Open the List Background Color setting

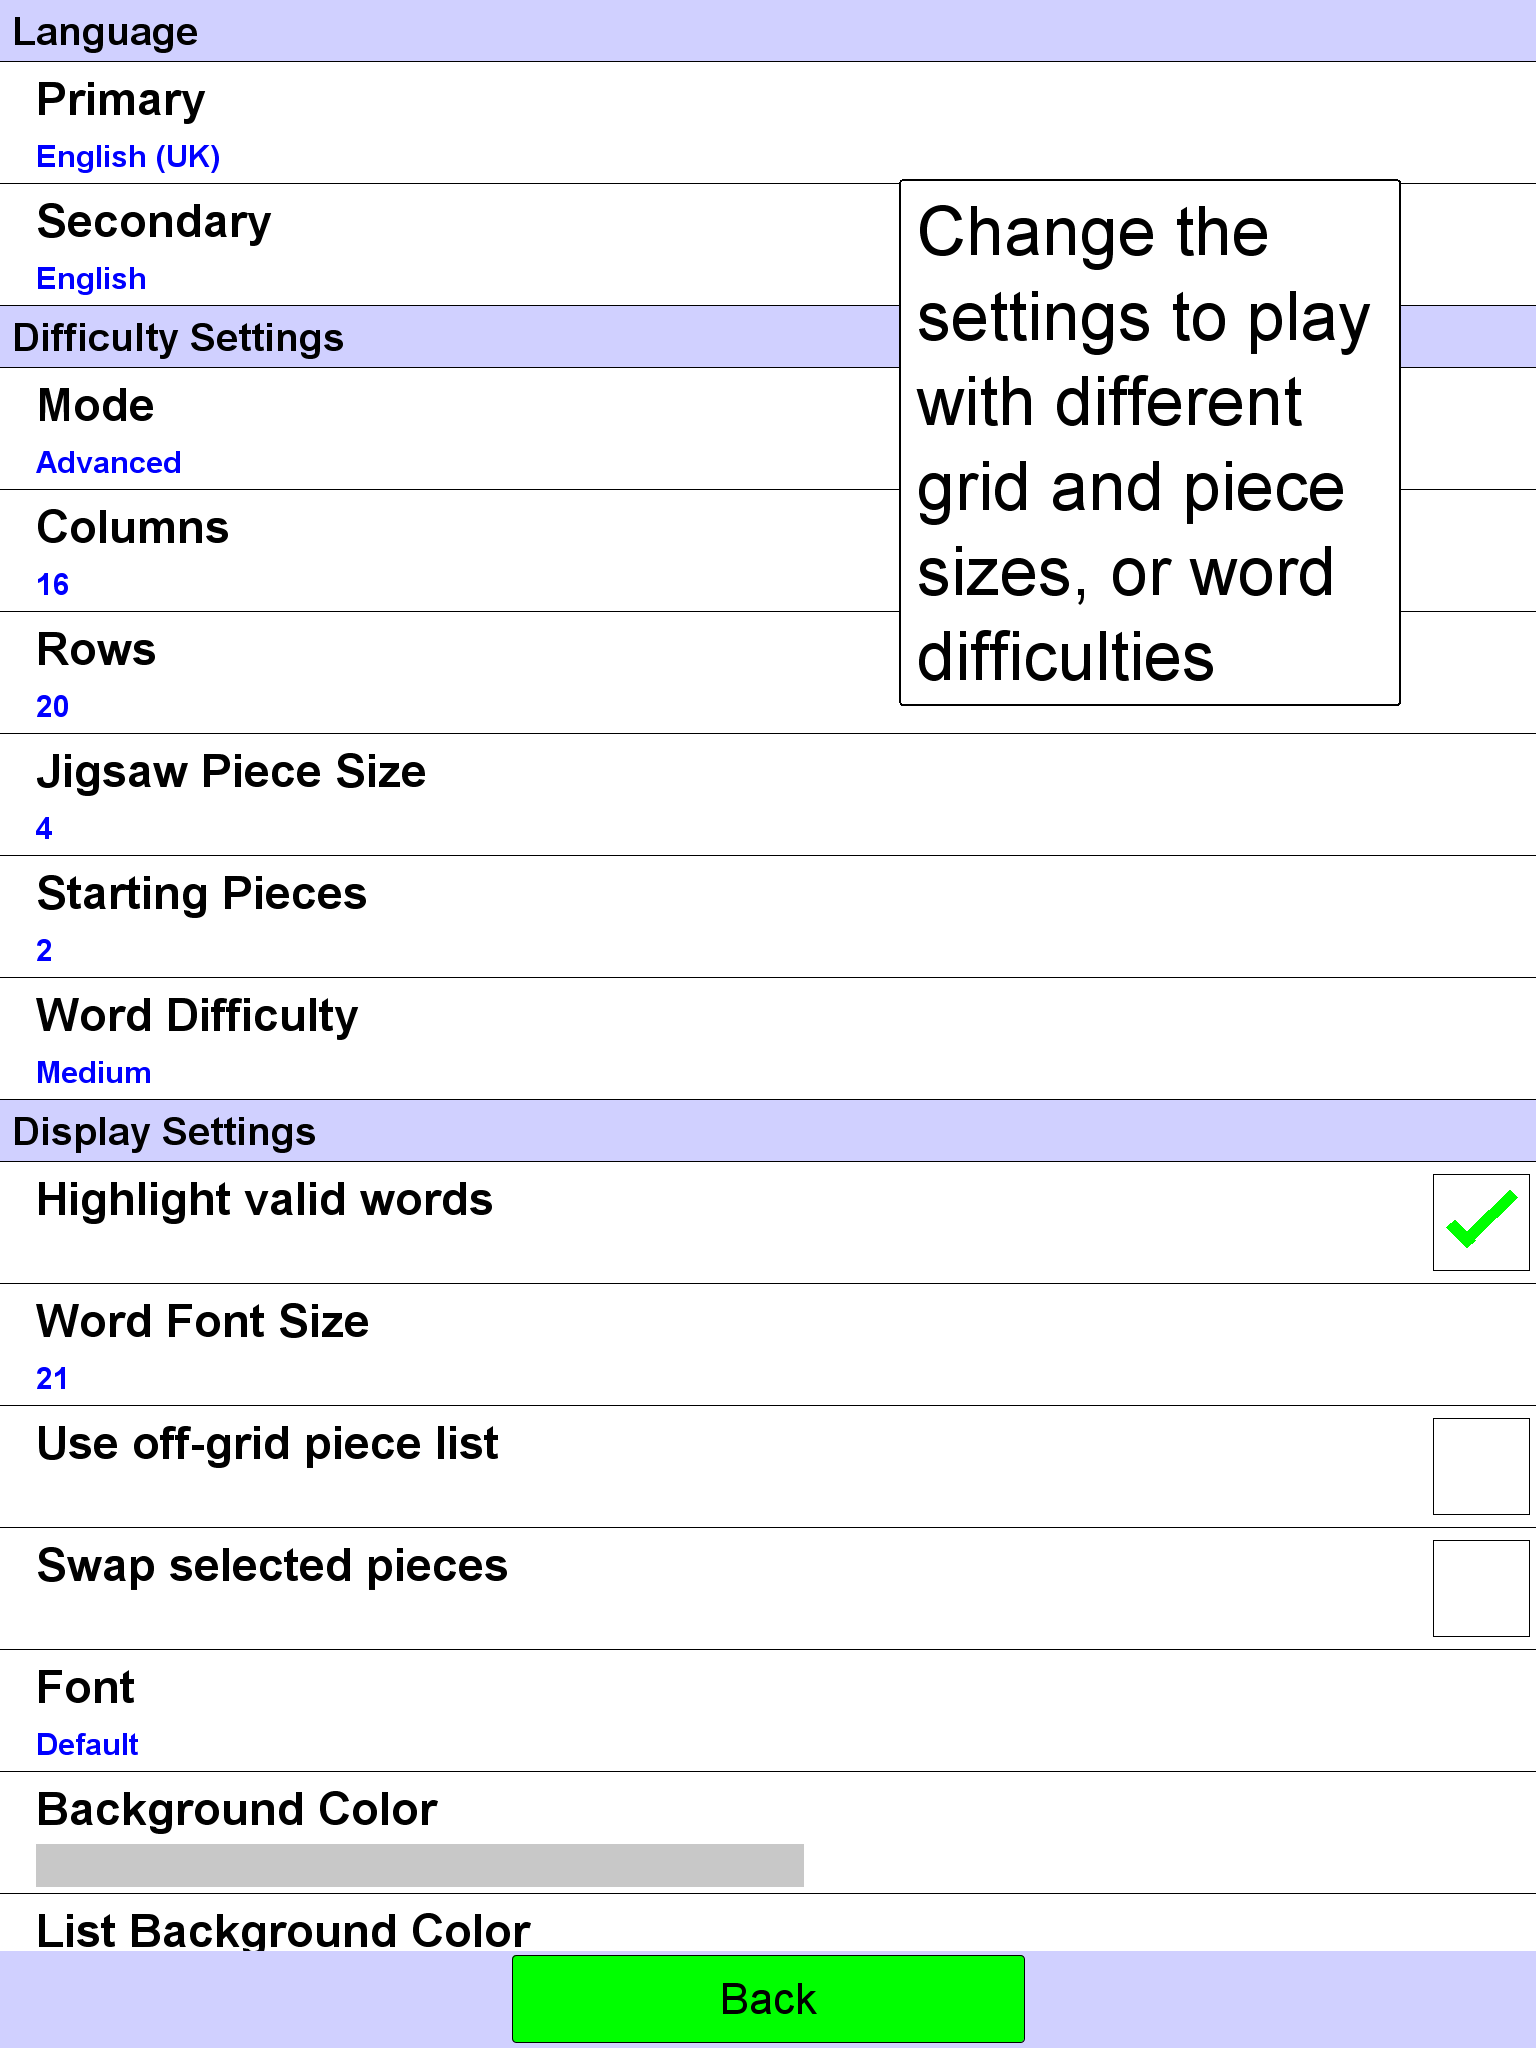(768, 1923)
